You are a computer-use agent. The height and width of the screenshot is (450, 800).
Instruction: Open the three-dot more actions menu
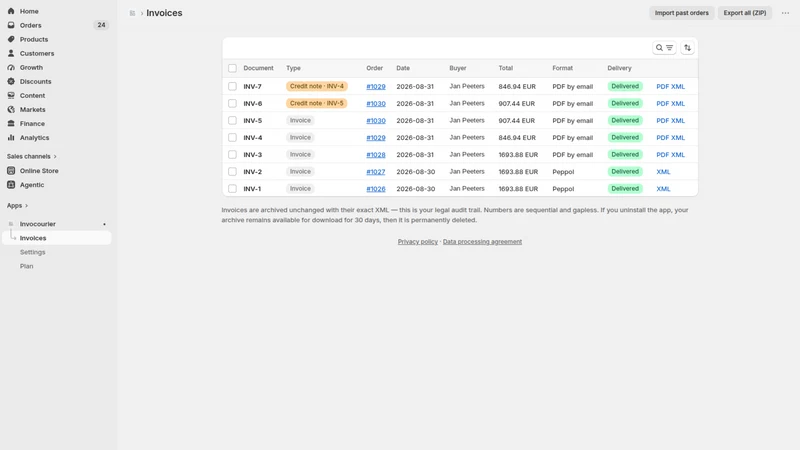785,13
